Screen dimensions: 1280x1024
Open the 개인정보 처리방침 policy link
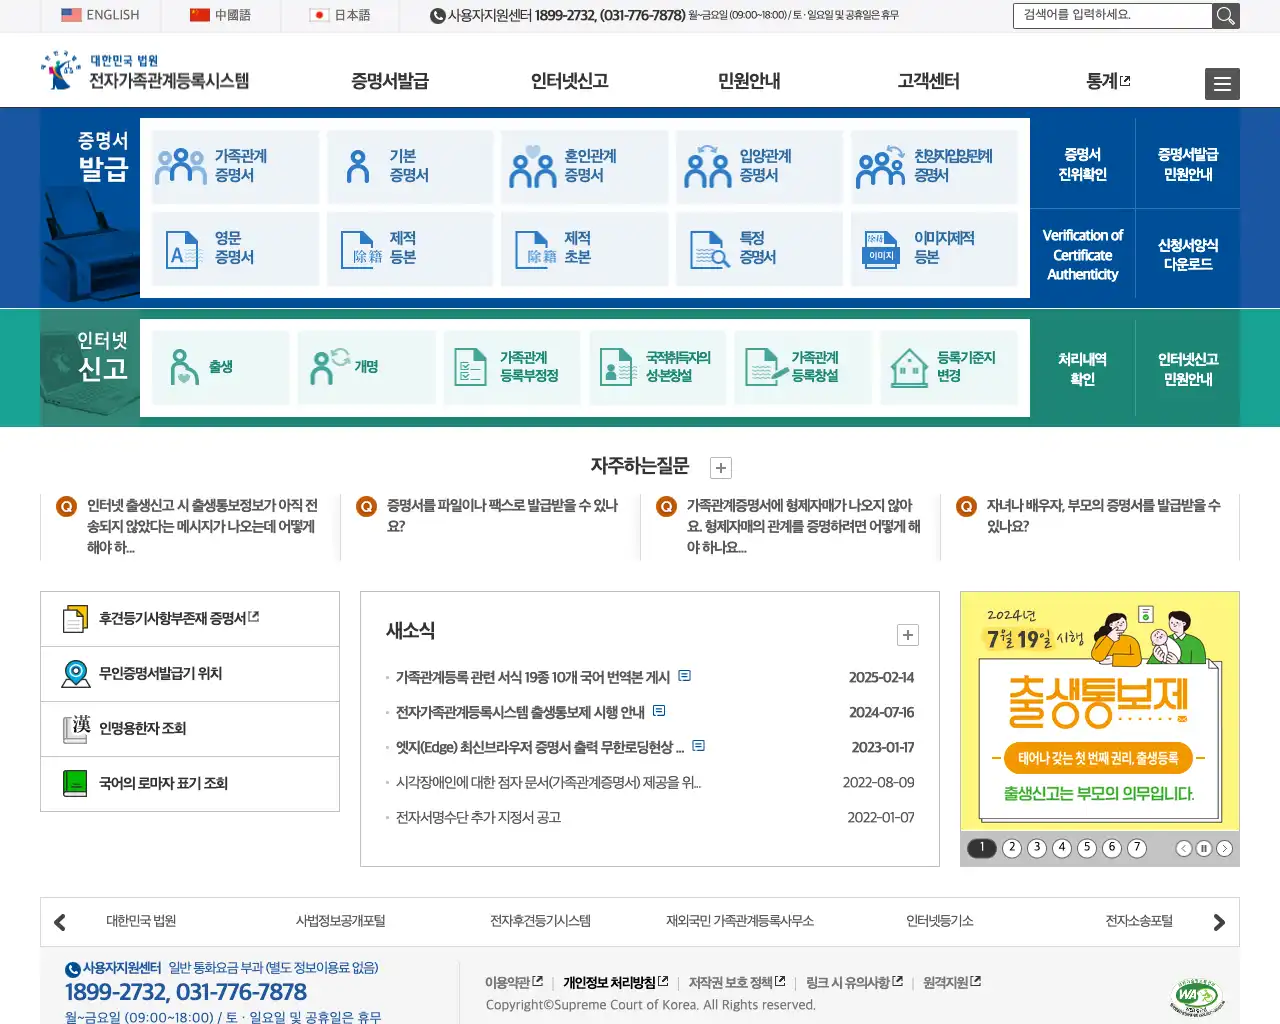coord(612,982)
